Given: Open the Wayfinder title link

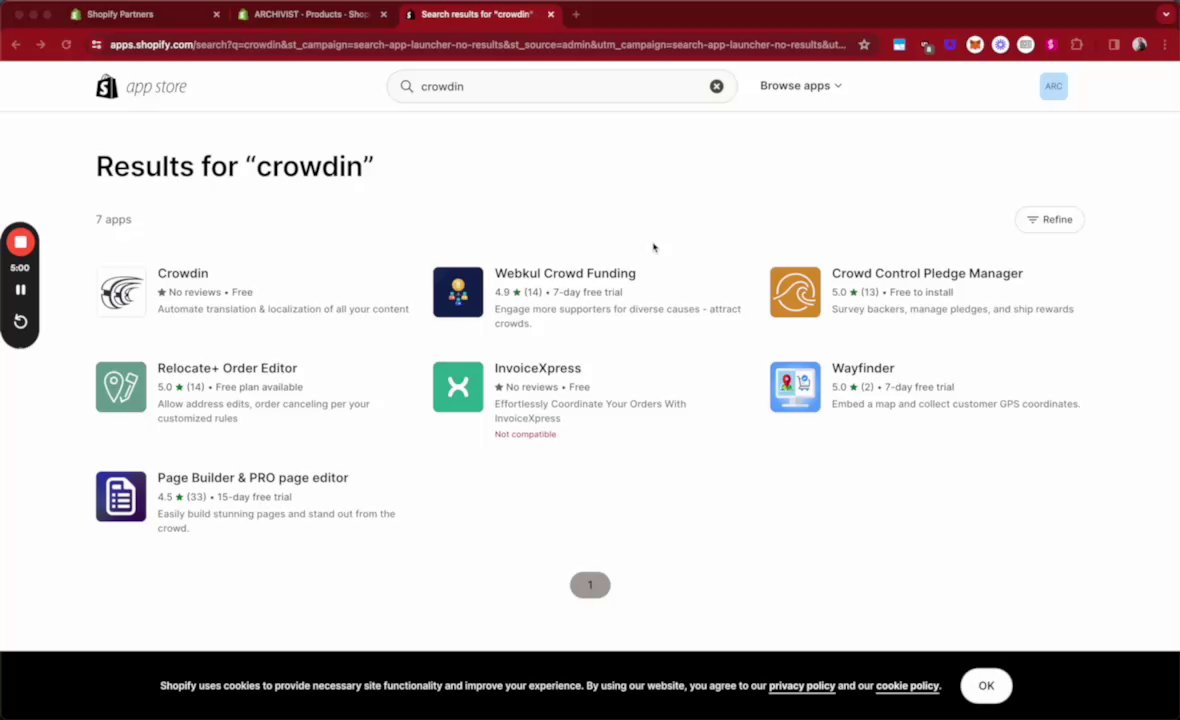Looking at the screenshot, I should pos(863,368).
